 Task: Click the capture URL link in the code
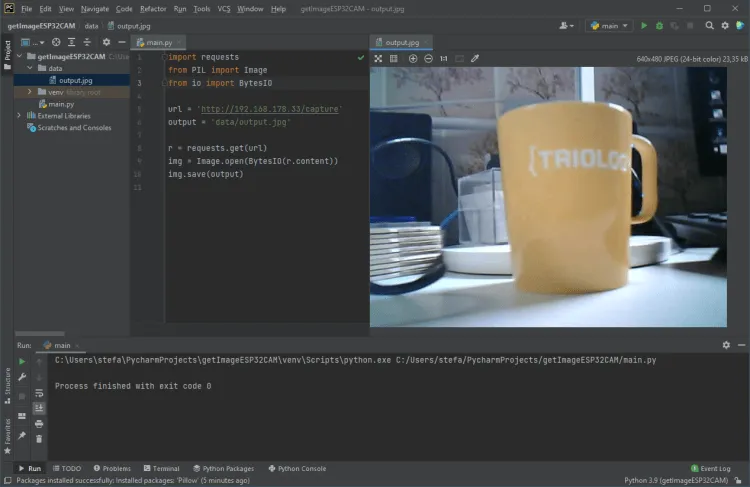(x=270, y=109)
